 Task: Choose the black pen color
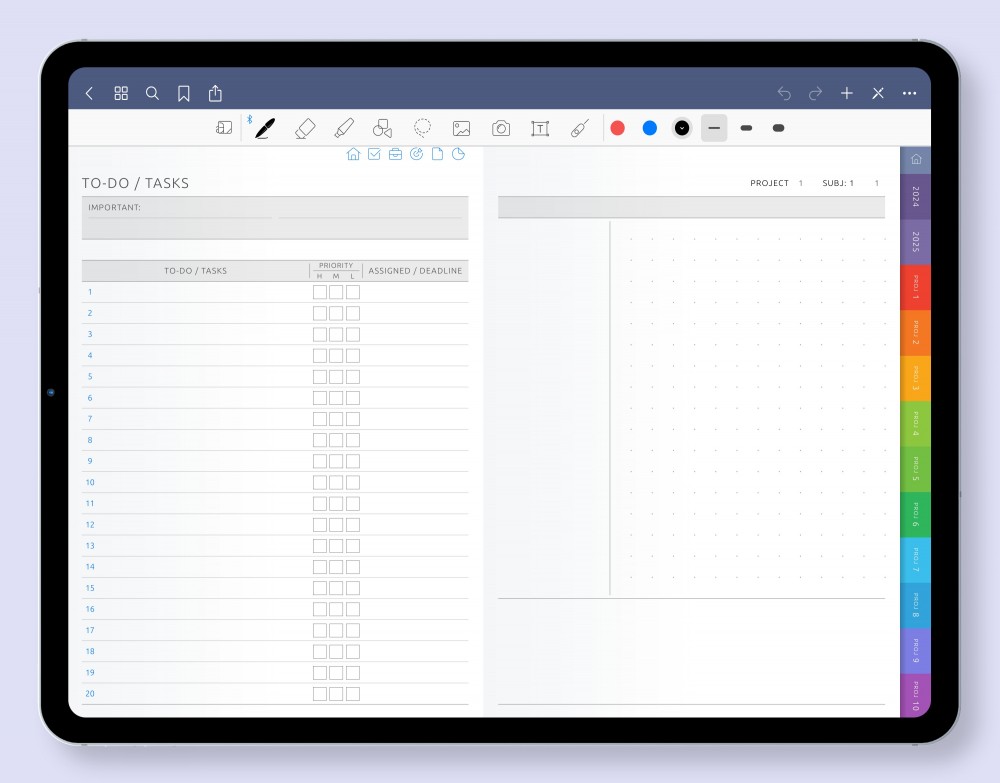tap(682, 128)
